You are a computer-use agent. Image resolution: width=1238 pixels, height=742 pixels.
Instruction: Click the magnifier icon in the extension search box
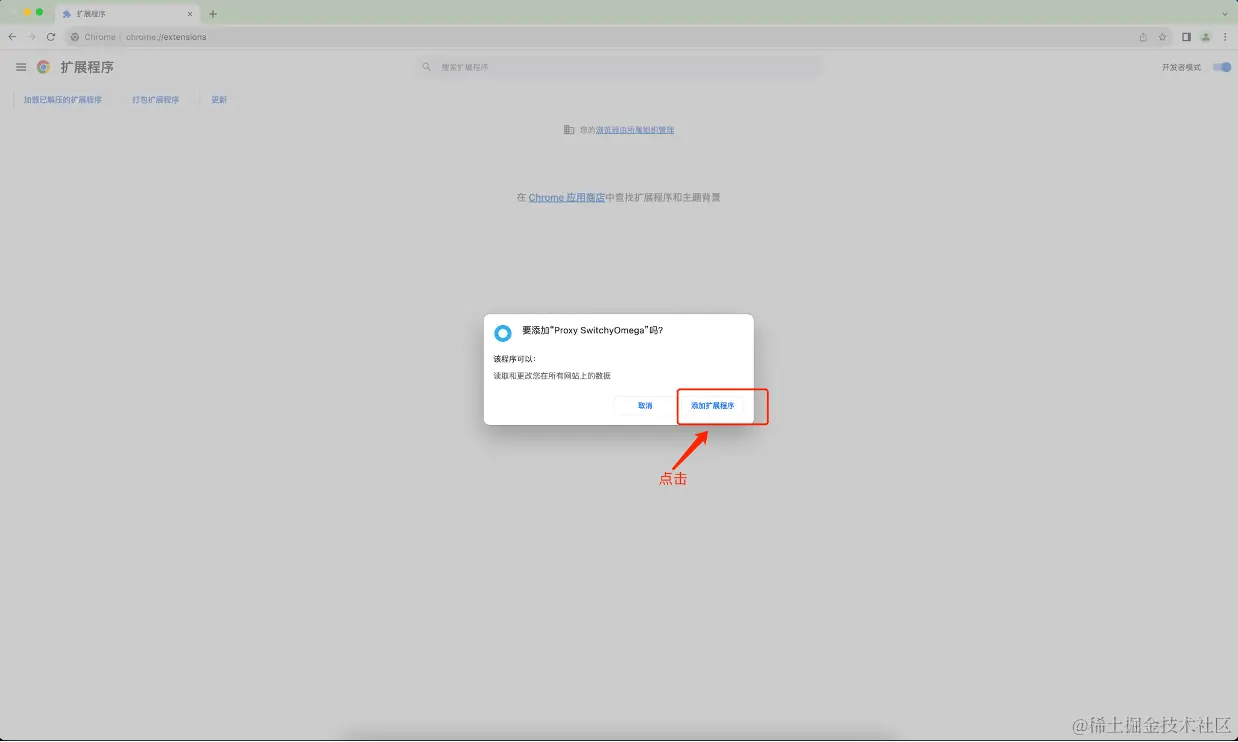click(x=427, y=67)
